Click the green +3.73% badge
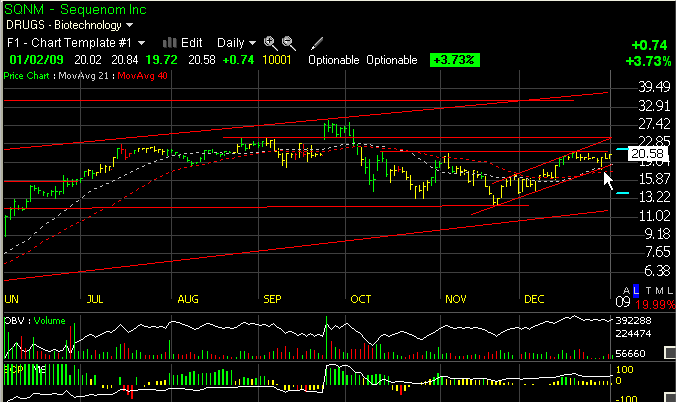The height and width of the screenshot is (402, 678). (454, 60)
